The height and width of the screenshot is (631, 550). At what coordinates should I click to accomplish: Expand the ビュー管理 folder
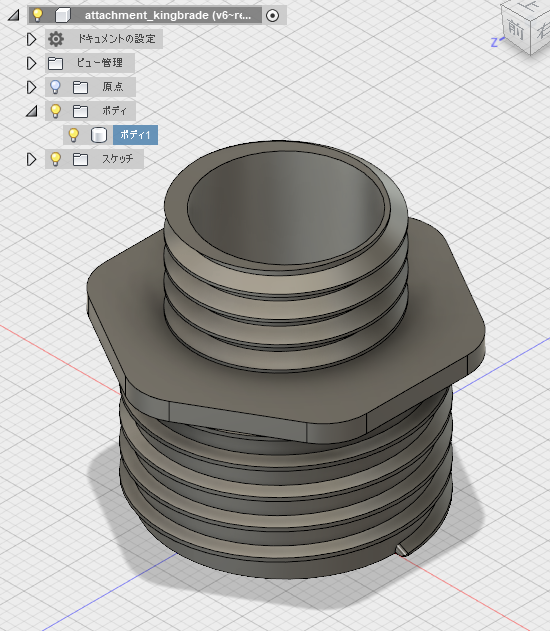31,63
